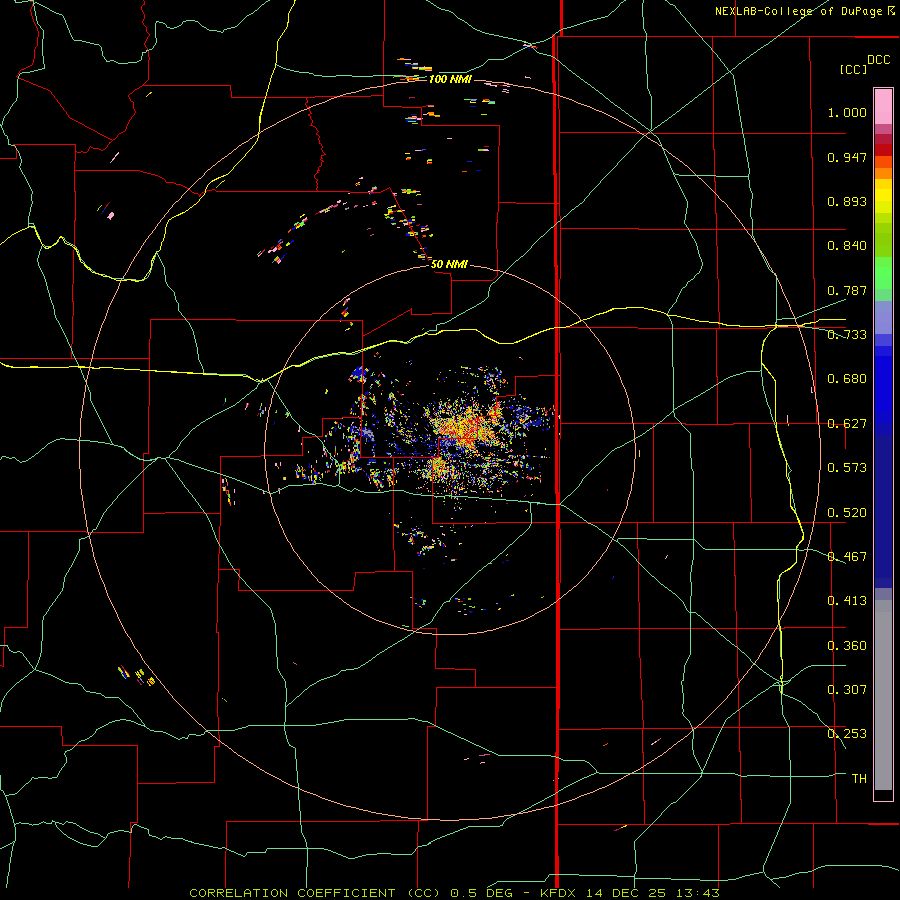Screen dimensions: 900x900
Task: Click the red swatch on the color bar
Action: (883, 150)
